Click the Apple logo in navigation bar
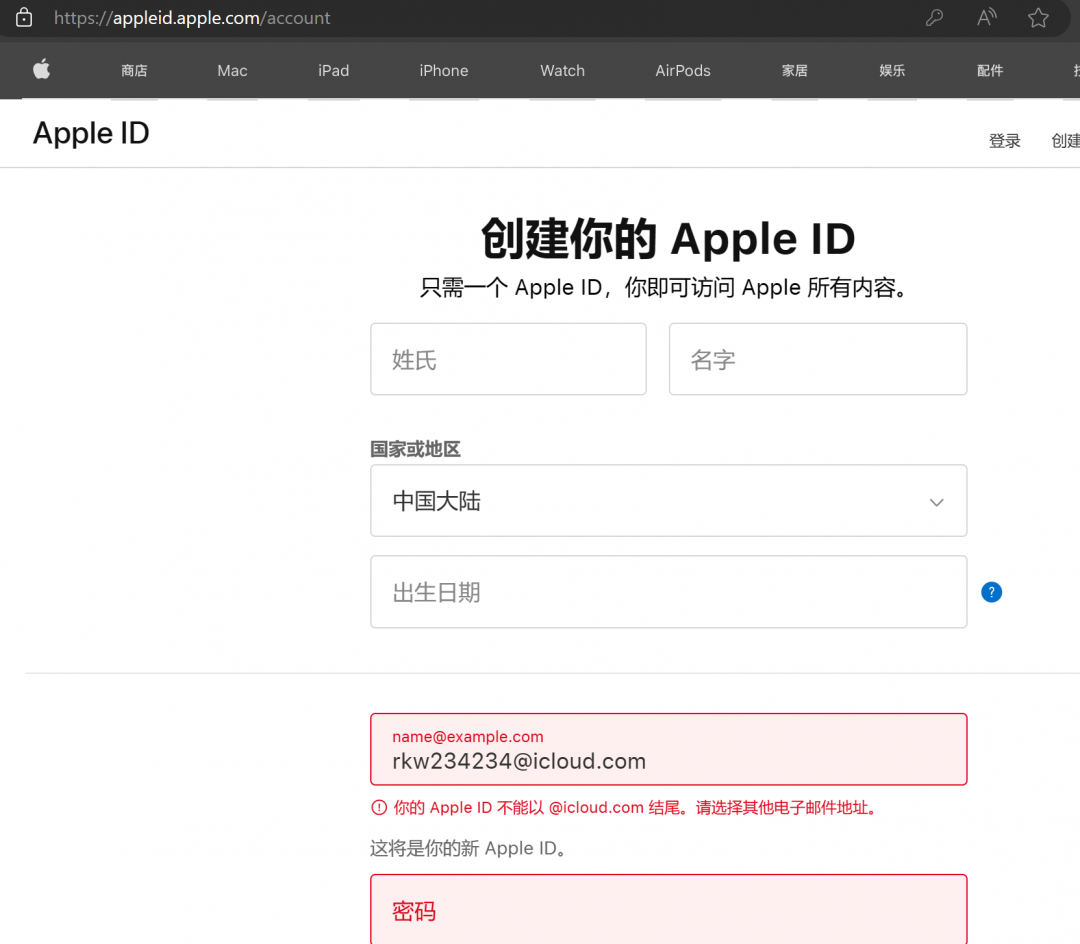This screenshot has width=1080, height=944. click(x=41, y=70)
